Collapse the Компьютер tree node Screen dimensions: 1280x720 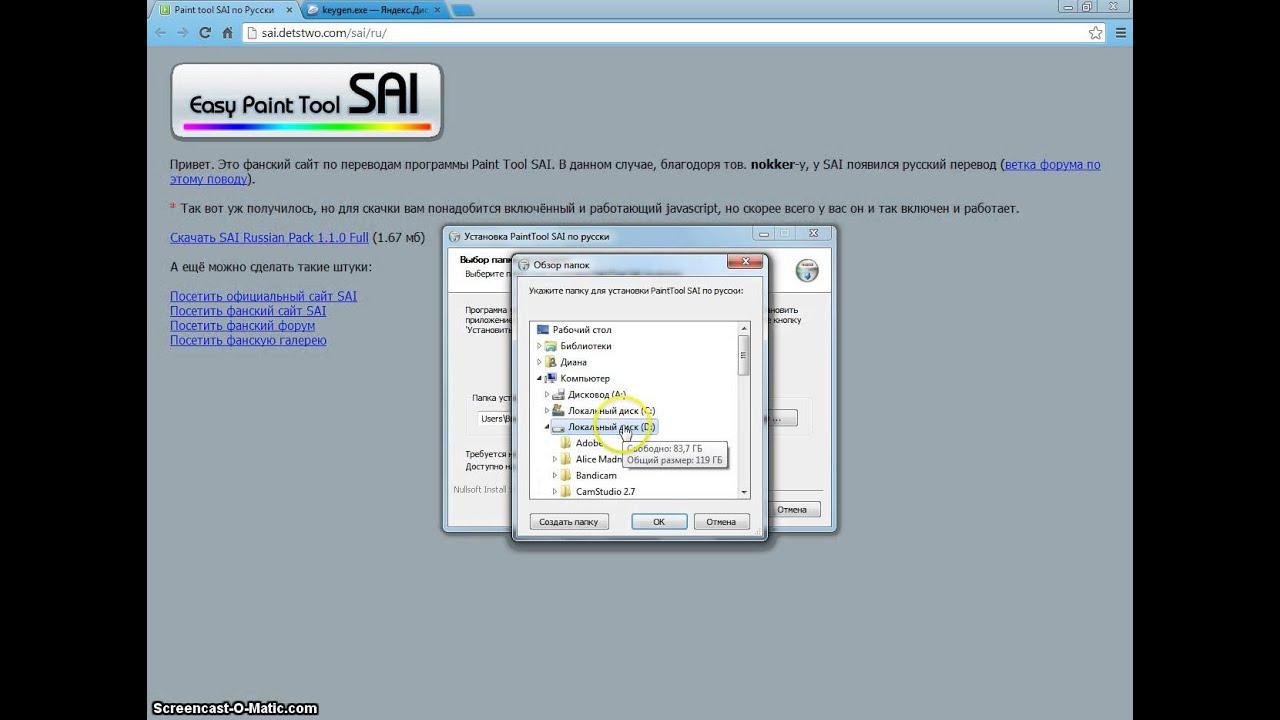tap(539, 378)
